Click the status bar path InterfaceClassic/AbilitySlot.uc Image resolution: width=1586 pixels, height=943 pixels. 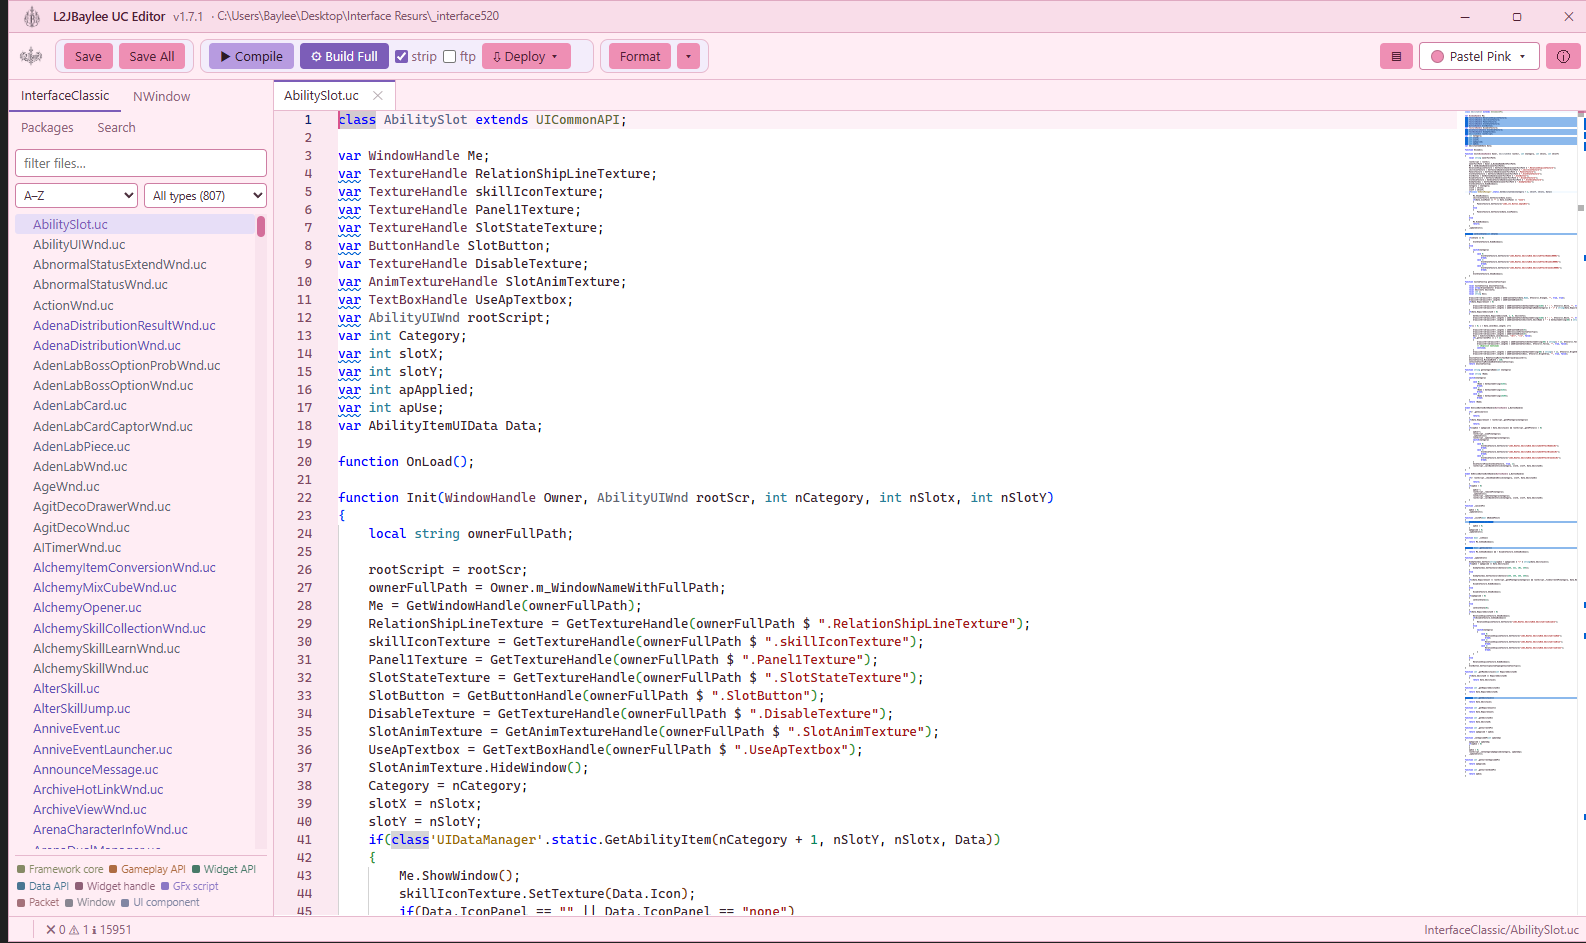pyautogui.click(x=1501, y=930)
